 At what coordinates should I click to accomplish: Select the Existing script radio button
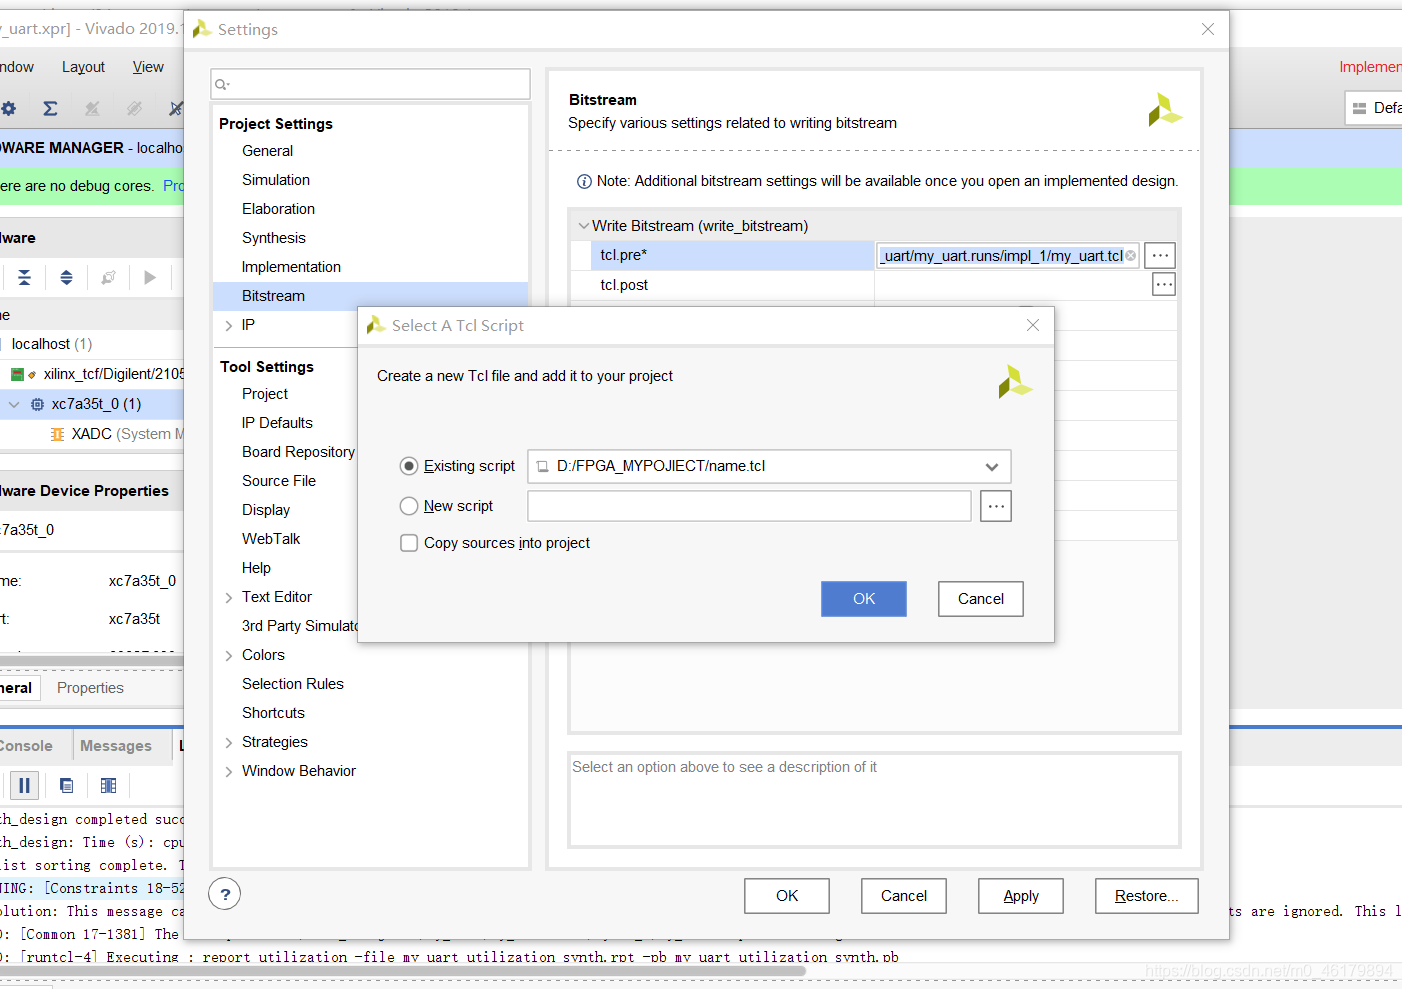tap(409, 465)
